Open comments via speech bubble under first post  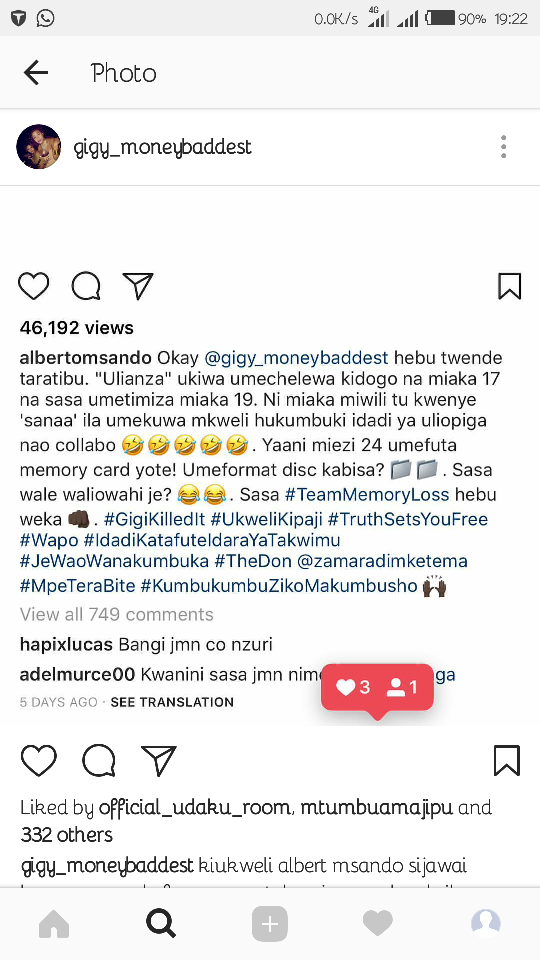tap(86, 286)
